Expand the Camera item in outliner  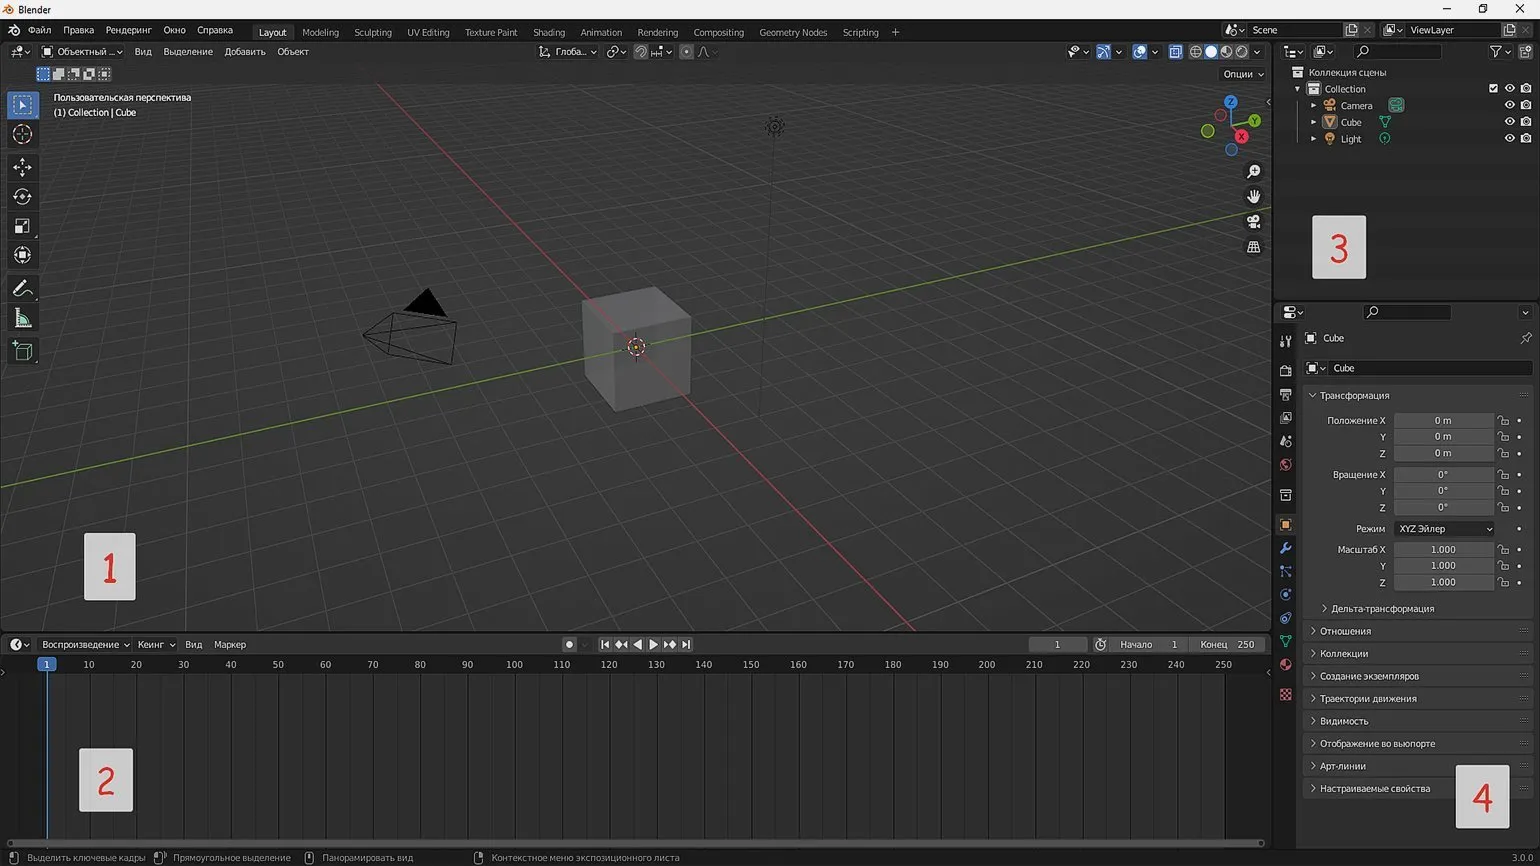point(1313,106)
